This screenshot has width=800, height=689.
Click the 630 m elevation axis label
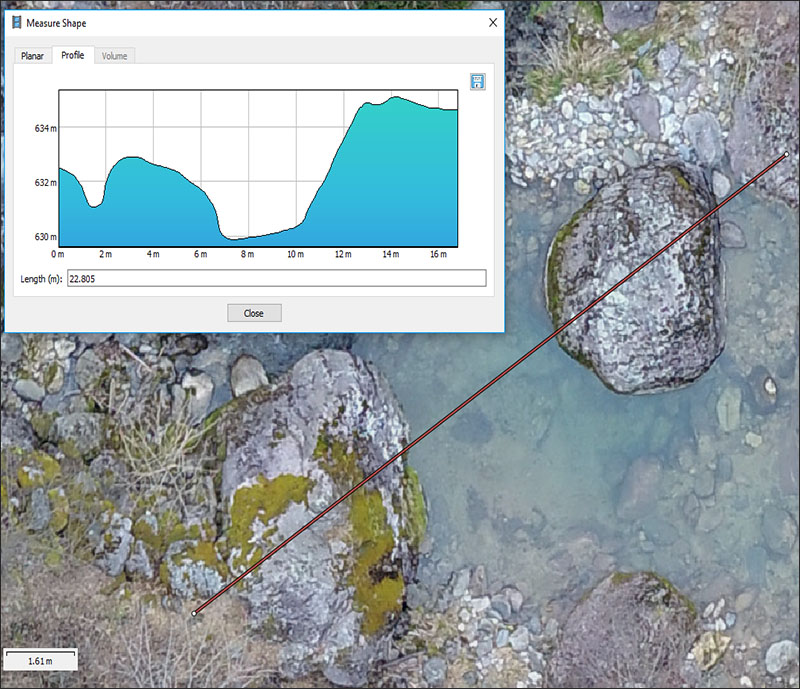click(x=45, y=236)
